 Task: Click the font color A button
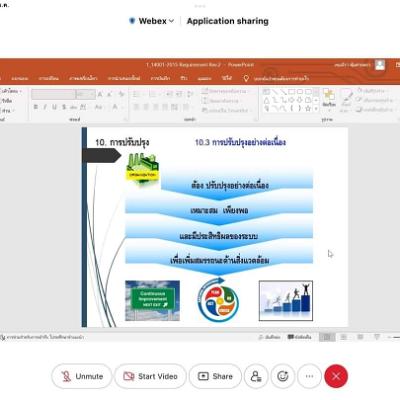(114, 107)
